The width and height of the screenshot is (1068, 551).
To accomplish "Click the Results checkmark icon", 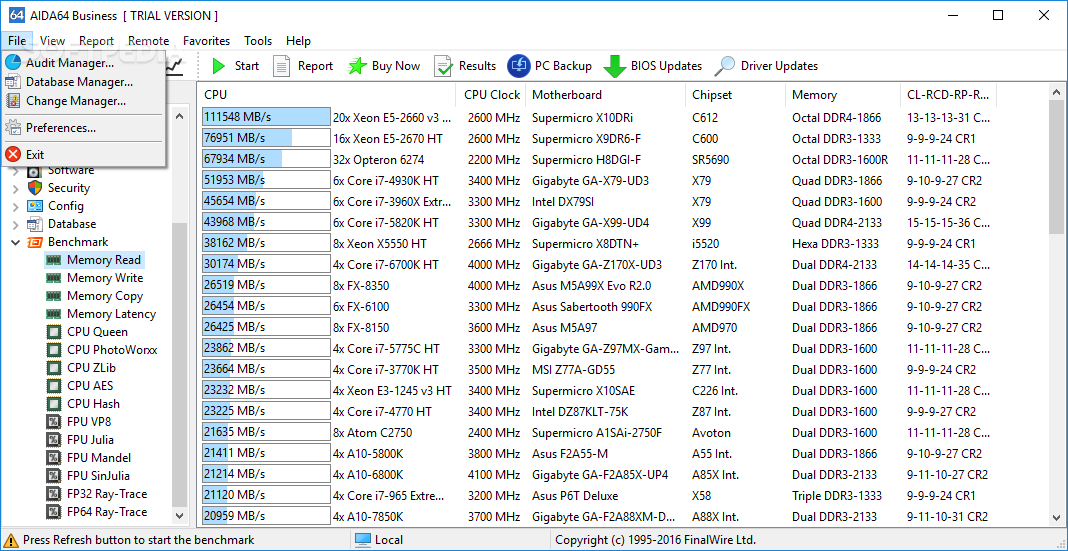I will pos(443,66).
